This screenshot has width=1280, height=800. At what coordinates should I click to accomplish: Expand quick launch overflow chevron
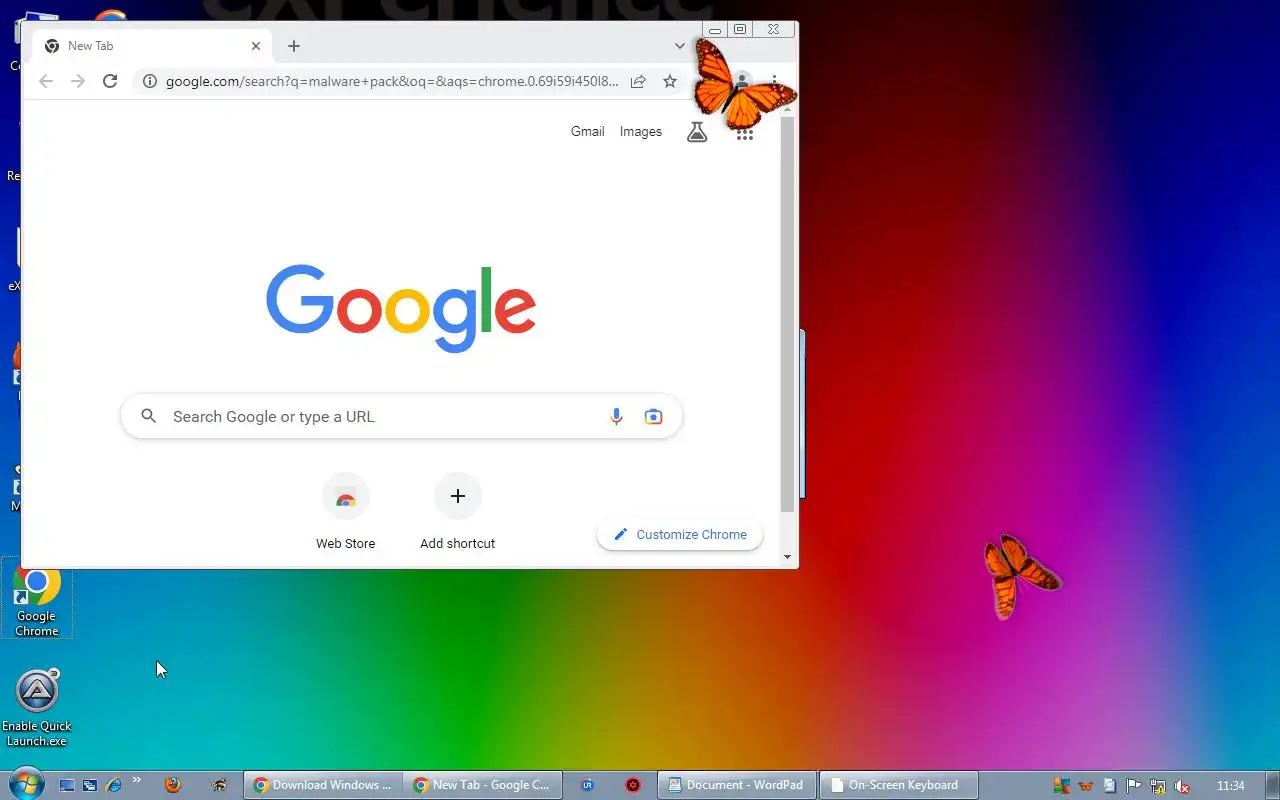[x=137, y=780]
